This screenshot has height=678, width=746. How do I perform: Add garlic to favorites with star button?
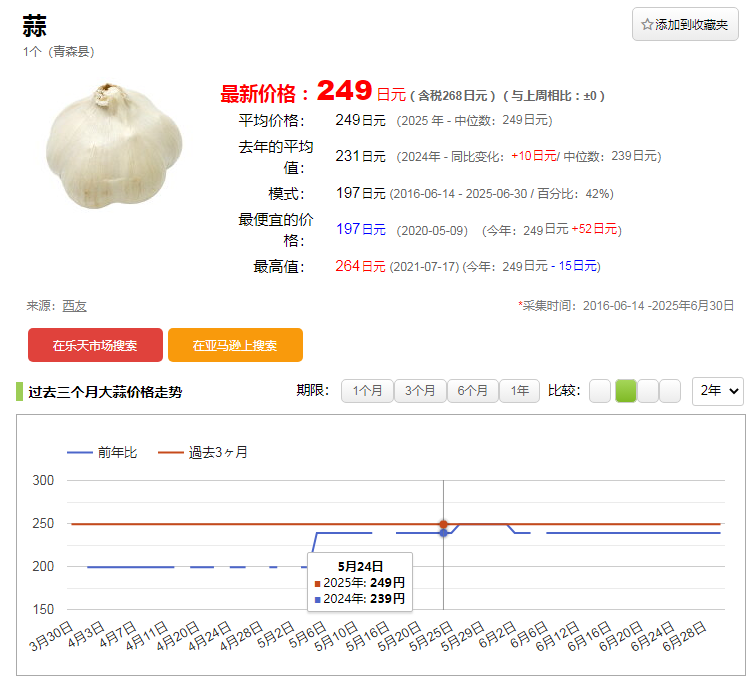[x=685, y=24]
